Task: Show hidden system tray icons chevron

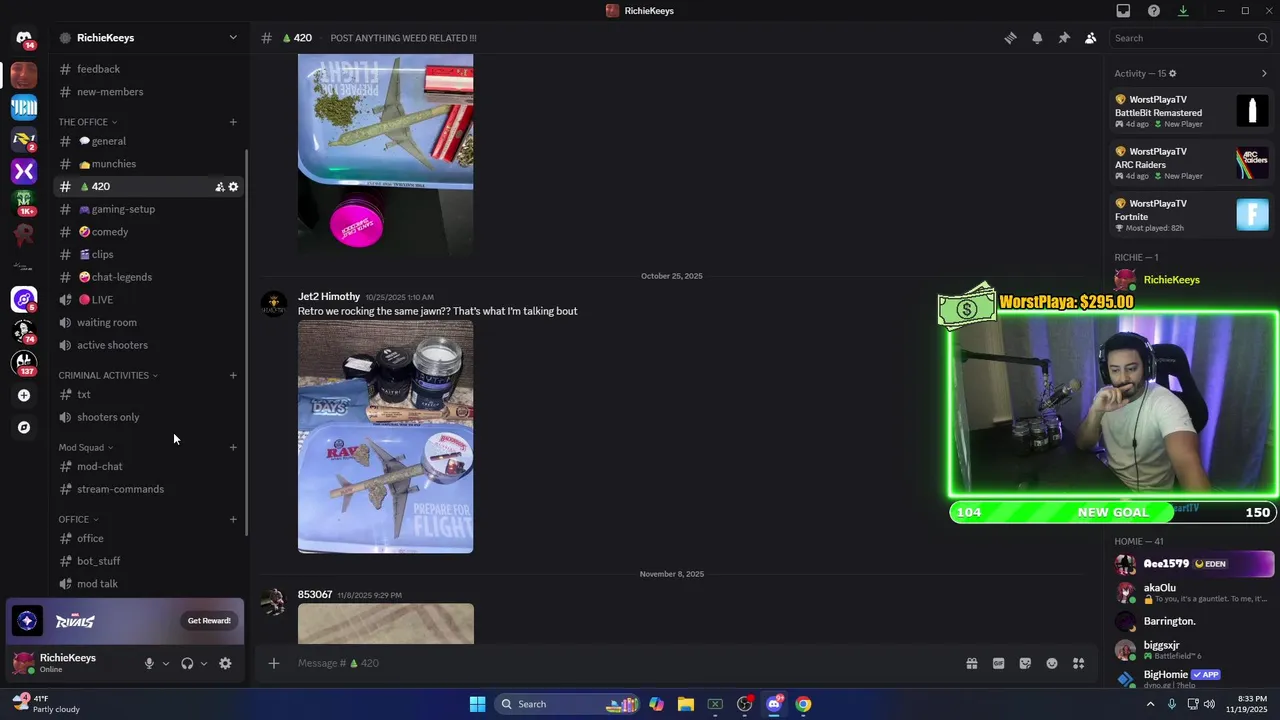Action: click(x=1150, y=704)
